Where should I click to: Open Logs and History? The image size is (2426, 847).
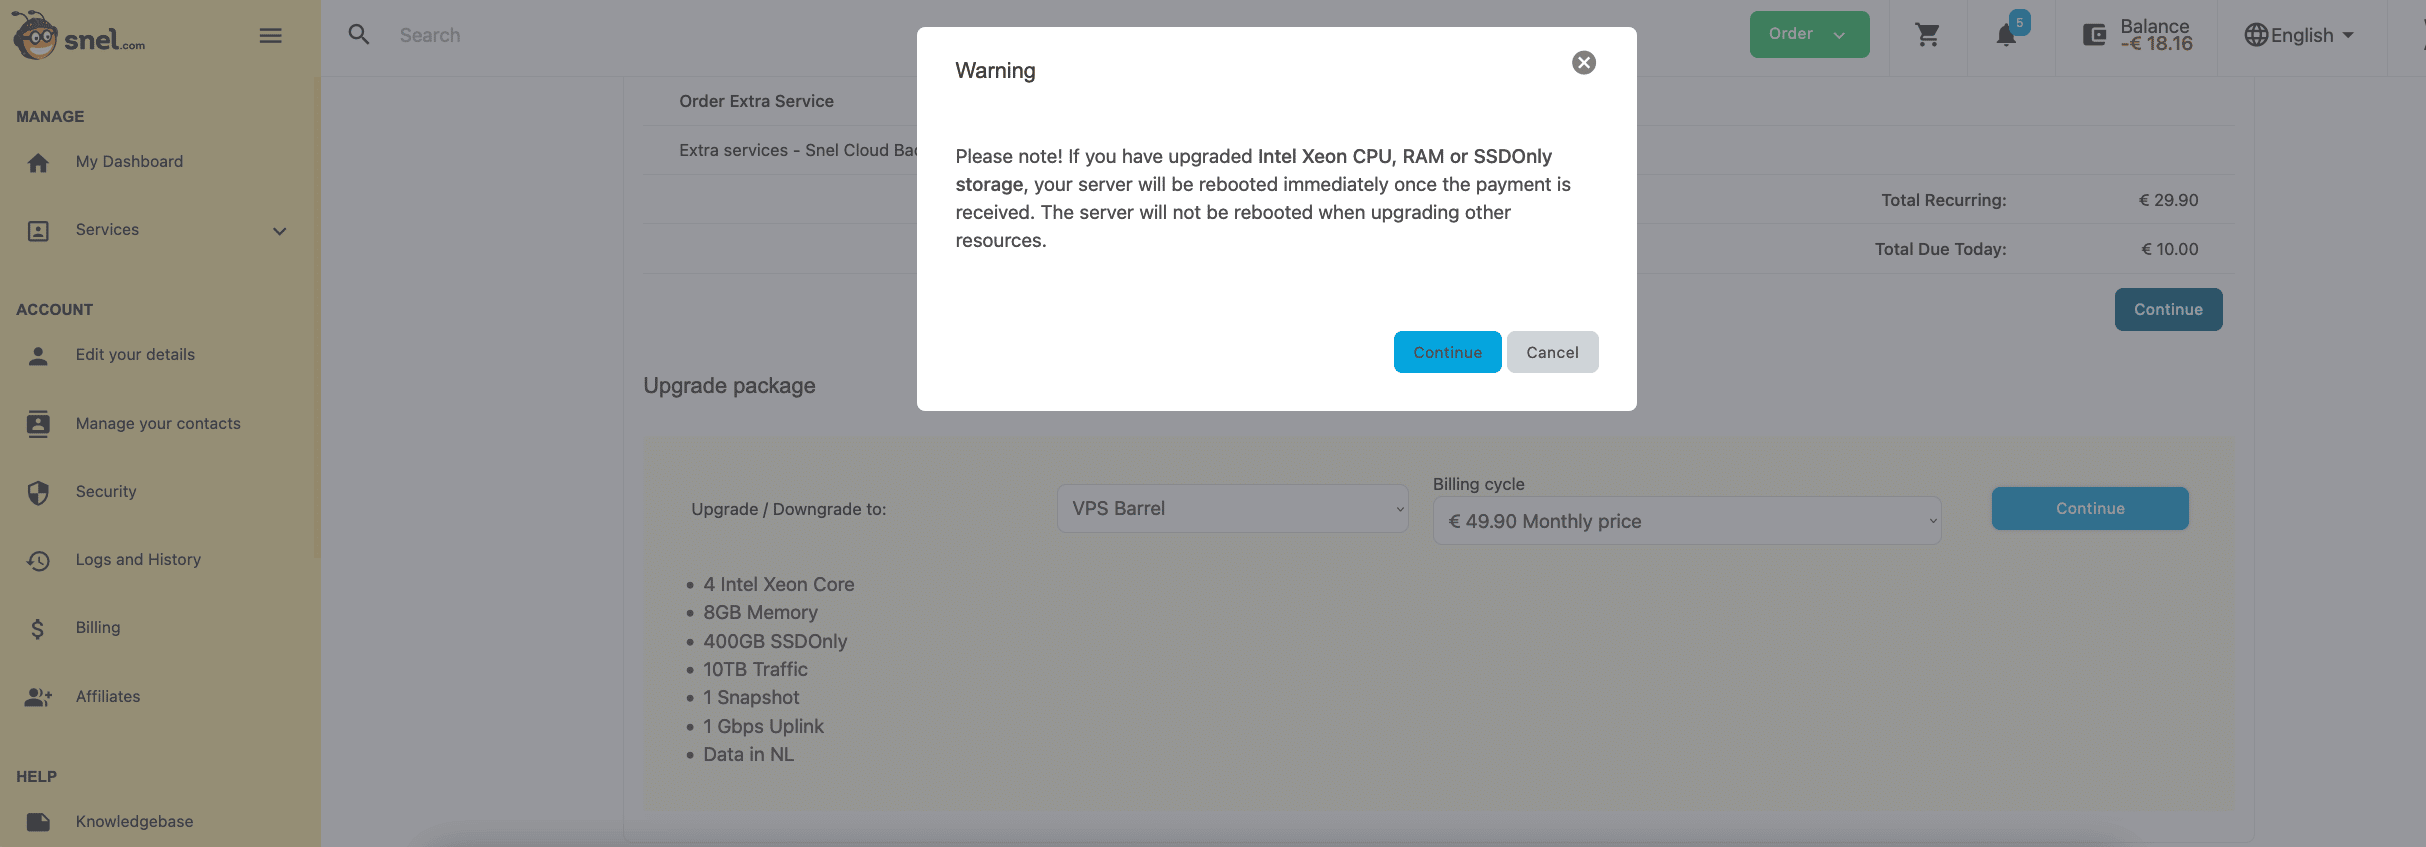coord(138,560)
